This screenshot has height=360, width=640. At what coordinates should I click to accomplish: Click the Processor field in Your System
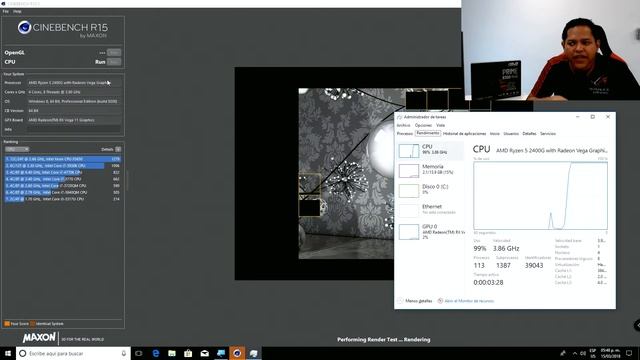tap(74, 83)
